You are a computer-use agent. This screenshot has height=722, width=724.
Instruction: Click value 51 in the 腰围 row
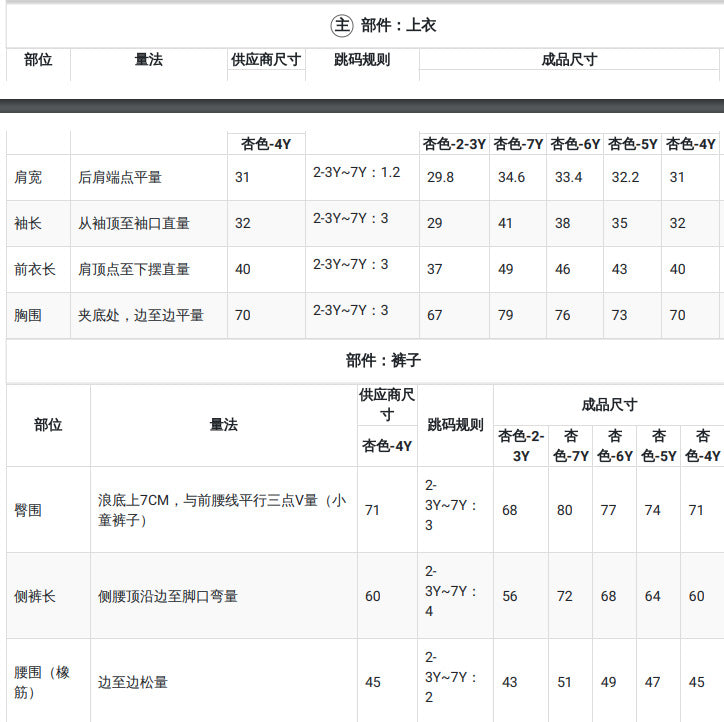(x=564, y=682)
